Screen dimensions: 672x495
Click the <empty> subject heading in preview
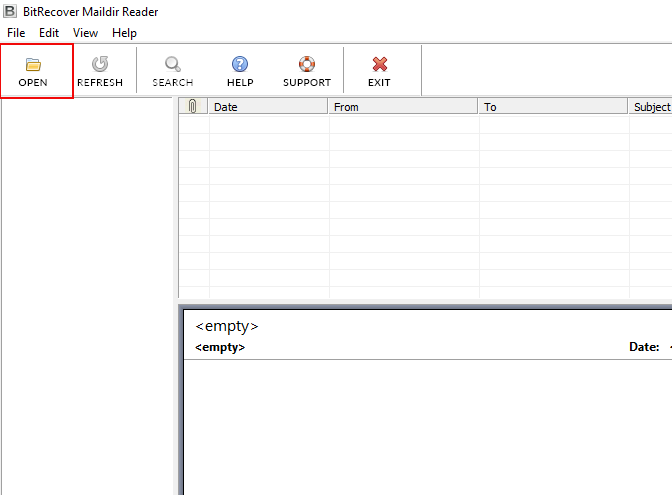tap(227, 326)
